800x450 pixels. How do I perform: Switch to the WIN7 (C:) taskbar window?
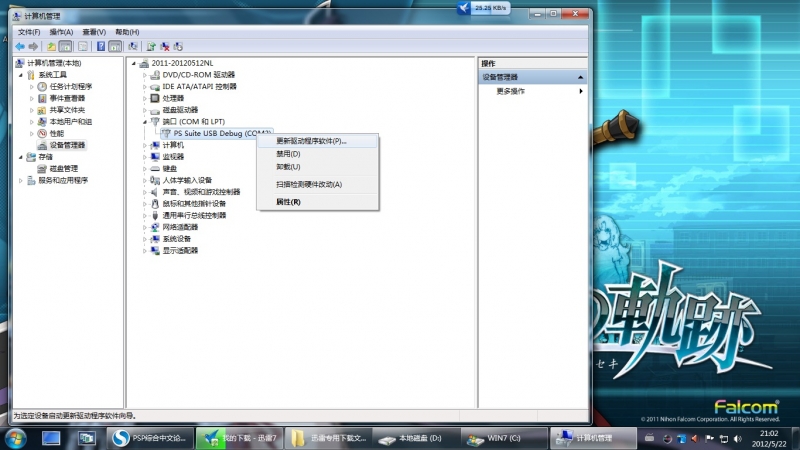coord(505,438)
